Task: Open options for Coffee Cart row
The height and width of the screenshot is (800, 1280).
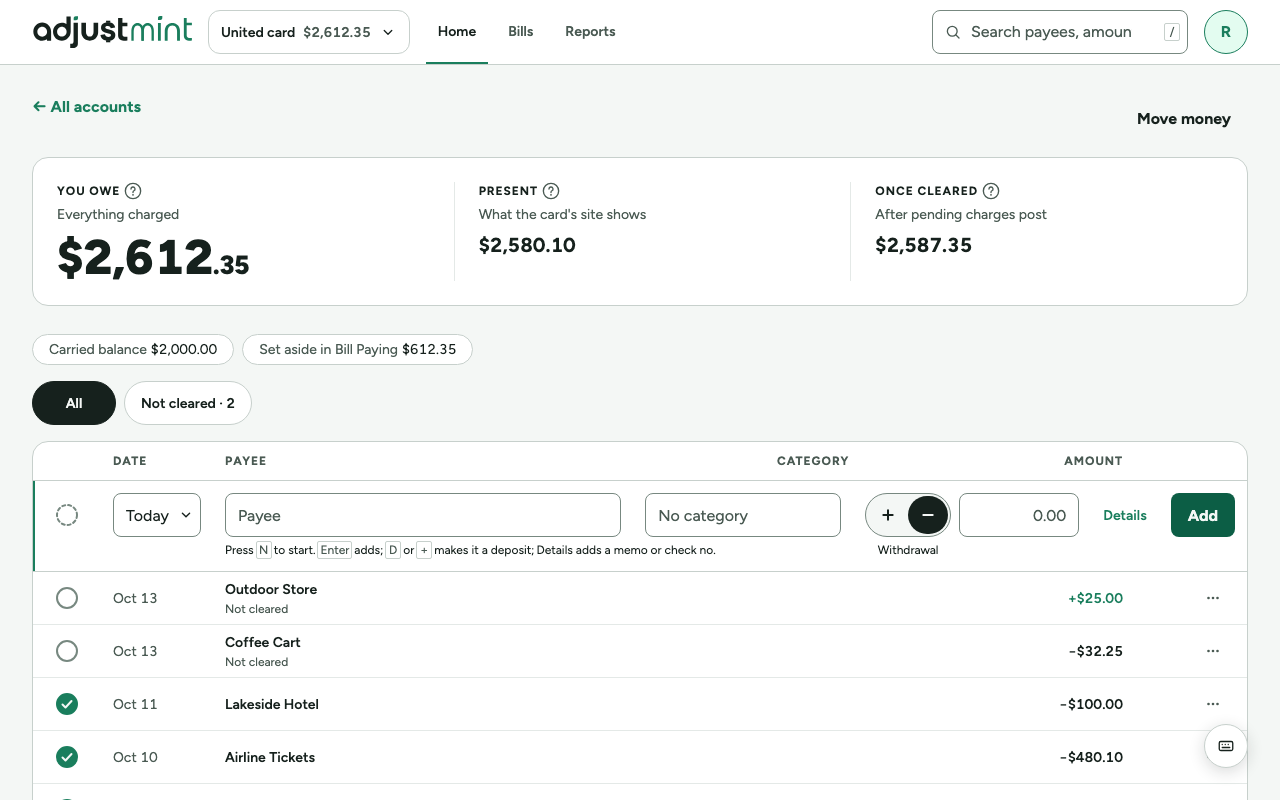Action: (1213, 651)
